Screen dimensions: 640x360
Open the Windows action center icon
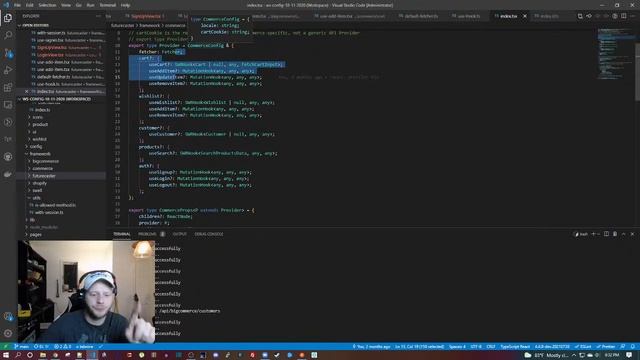point(629,355)
